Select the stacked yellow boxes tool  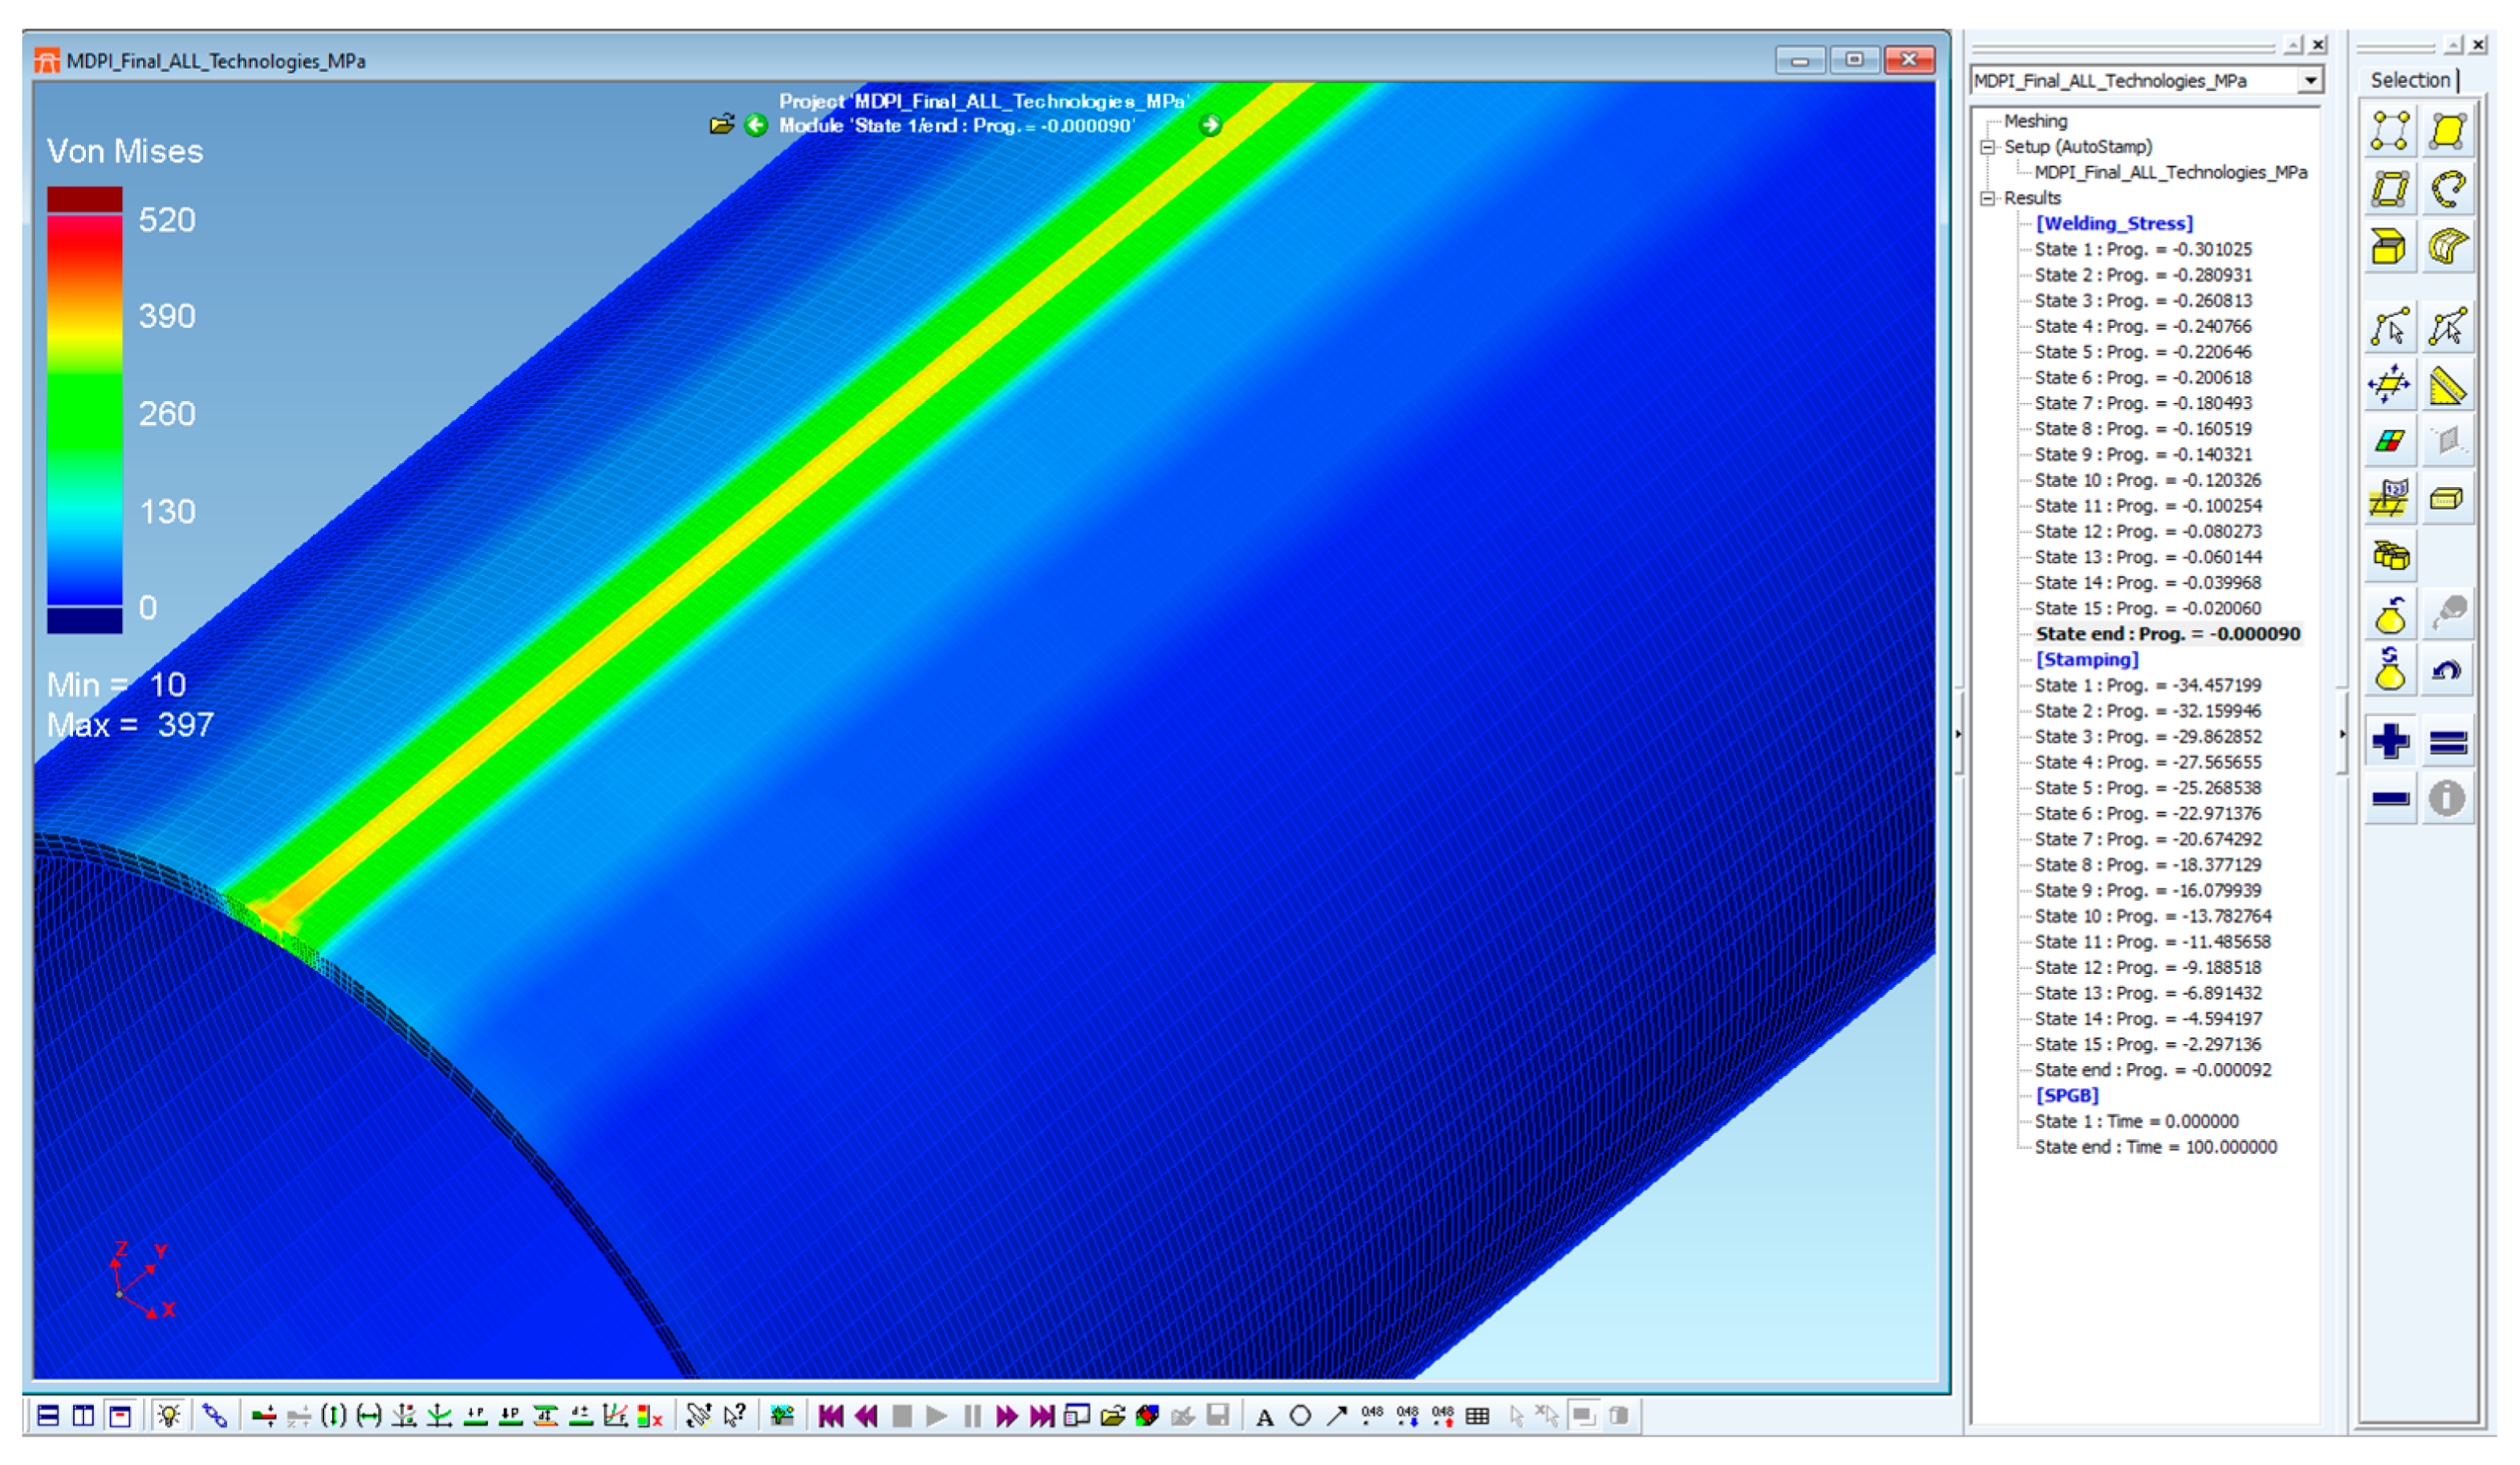(2389, 556)
